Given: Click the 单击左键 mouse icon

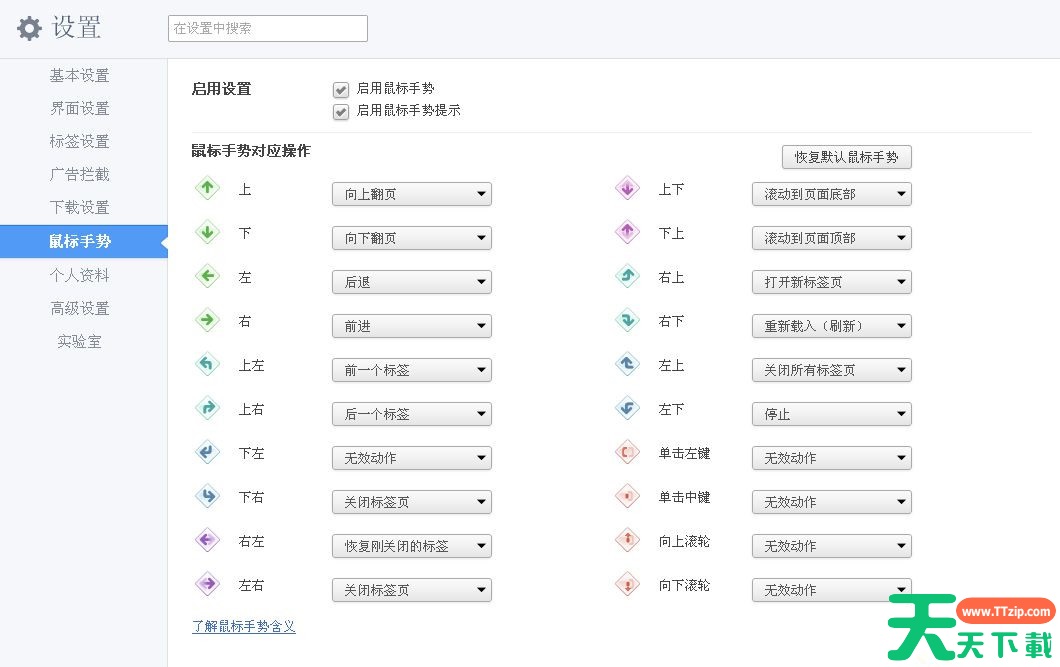Looking at the screenshot, I should click(627, 452).
